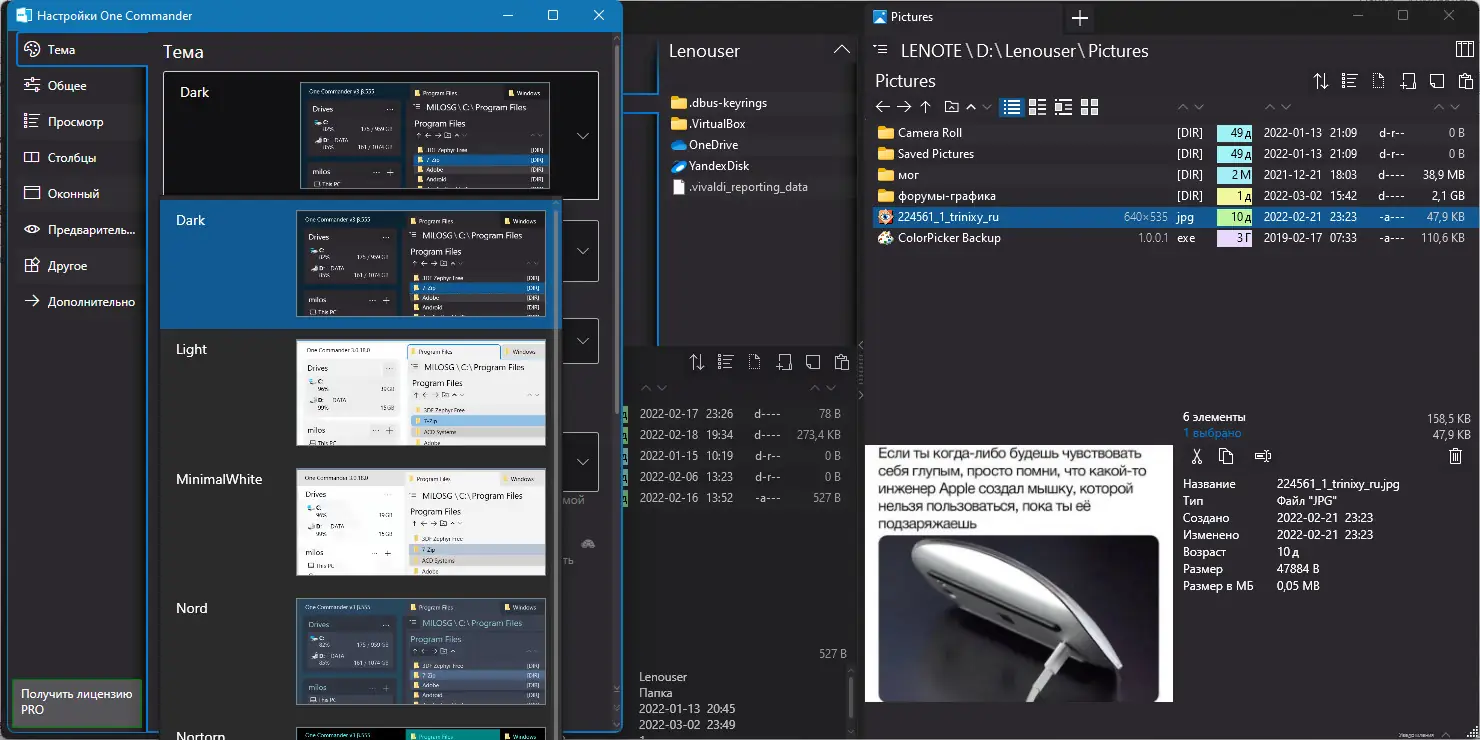This screenshot has width=1480, height=740.
Task: Create a new folder in the Lenouser pane
Action: (x=784, y=362)
